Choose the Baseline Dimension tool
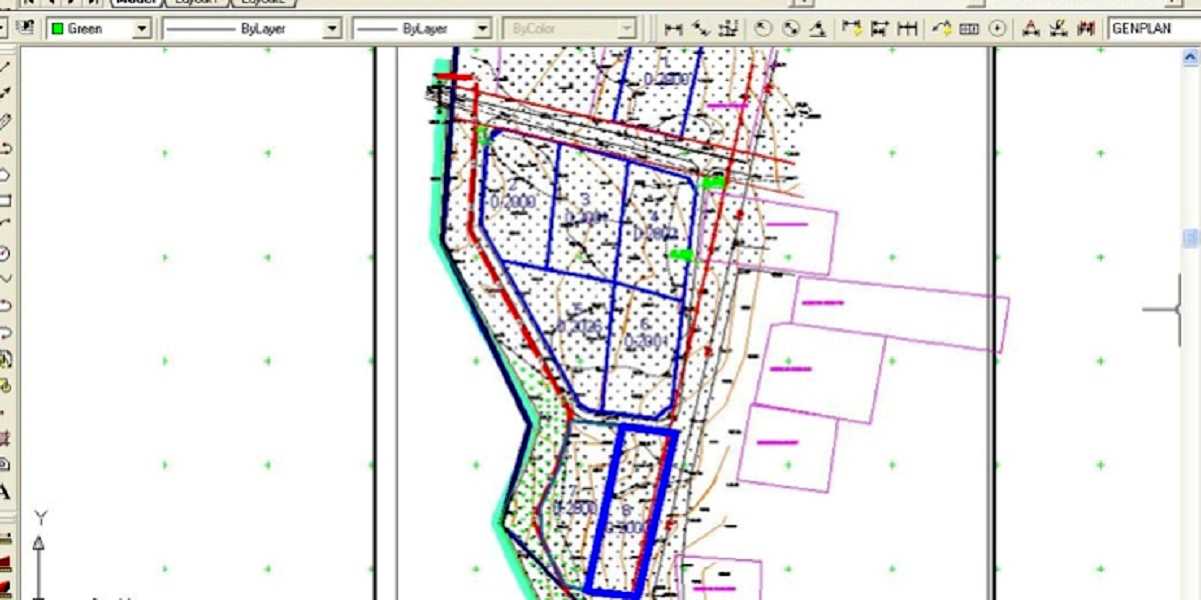 (880, 29)
